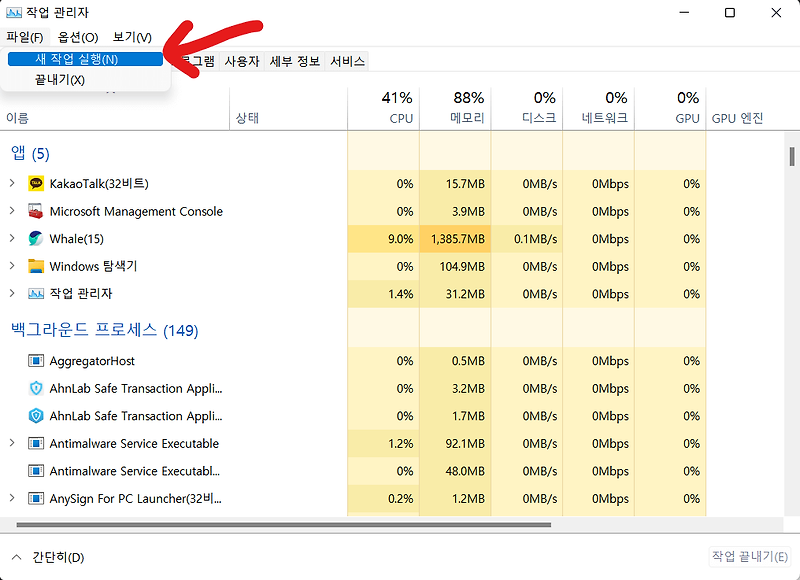Click Whale's 0.1MB/s disk cell
The height and width of the screenshot is (580, 800).
527,239
